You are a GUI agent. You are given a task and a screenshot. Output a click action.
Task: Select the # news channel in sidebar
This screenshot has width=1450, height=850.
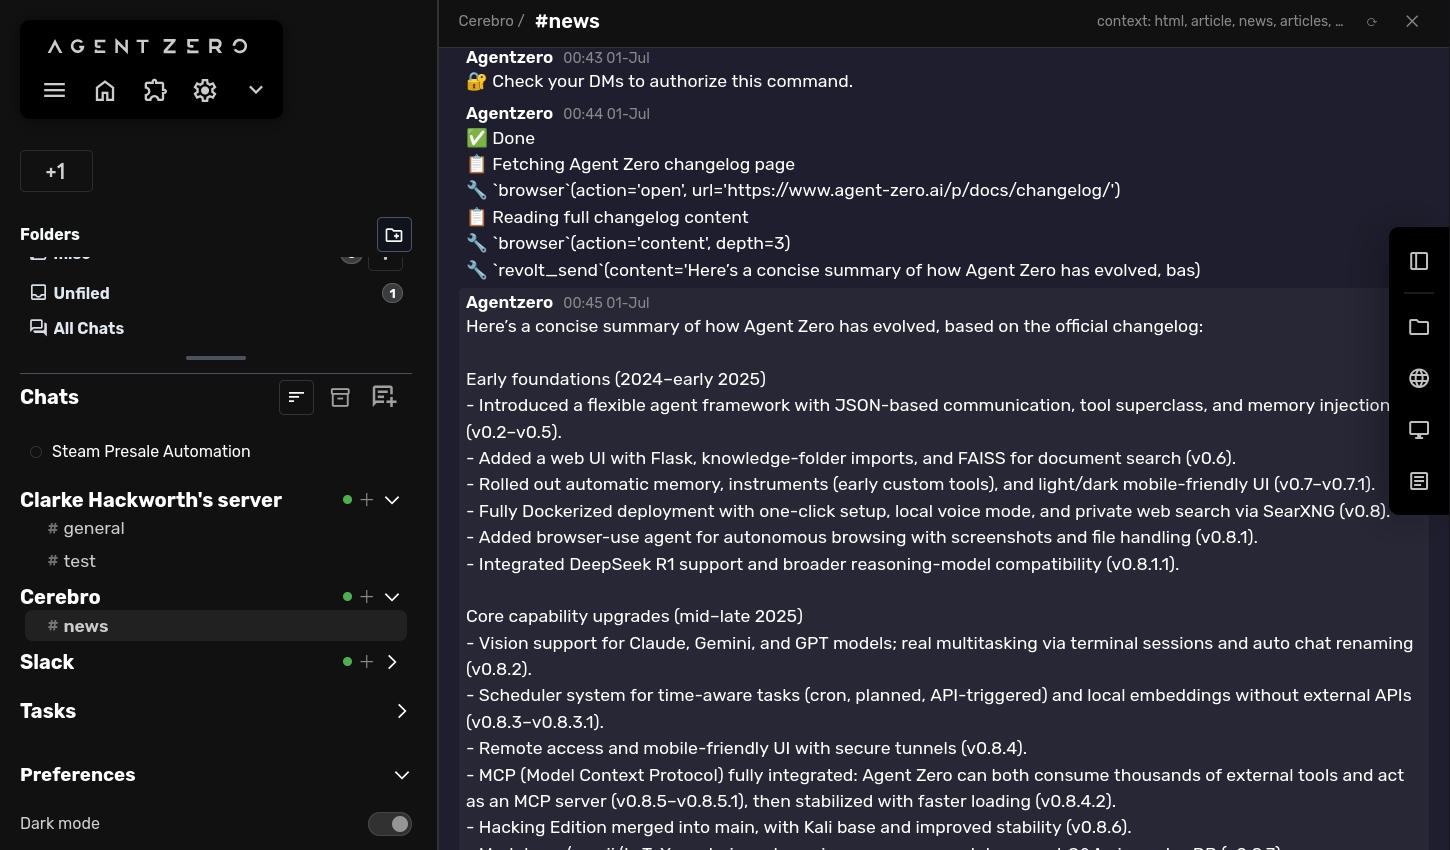(216, 626)
